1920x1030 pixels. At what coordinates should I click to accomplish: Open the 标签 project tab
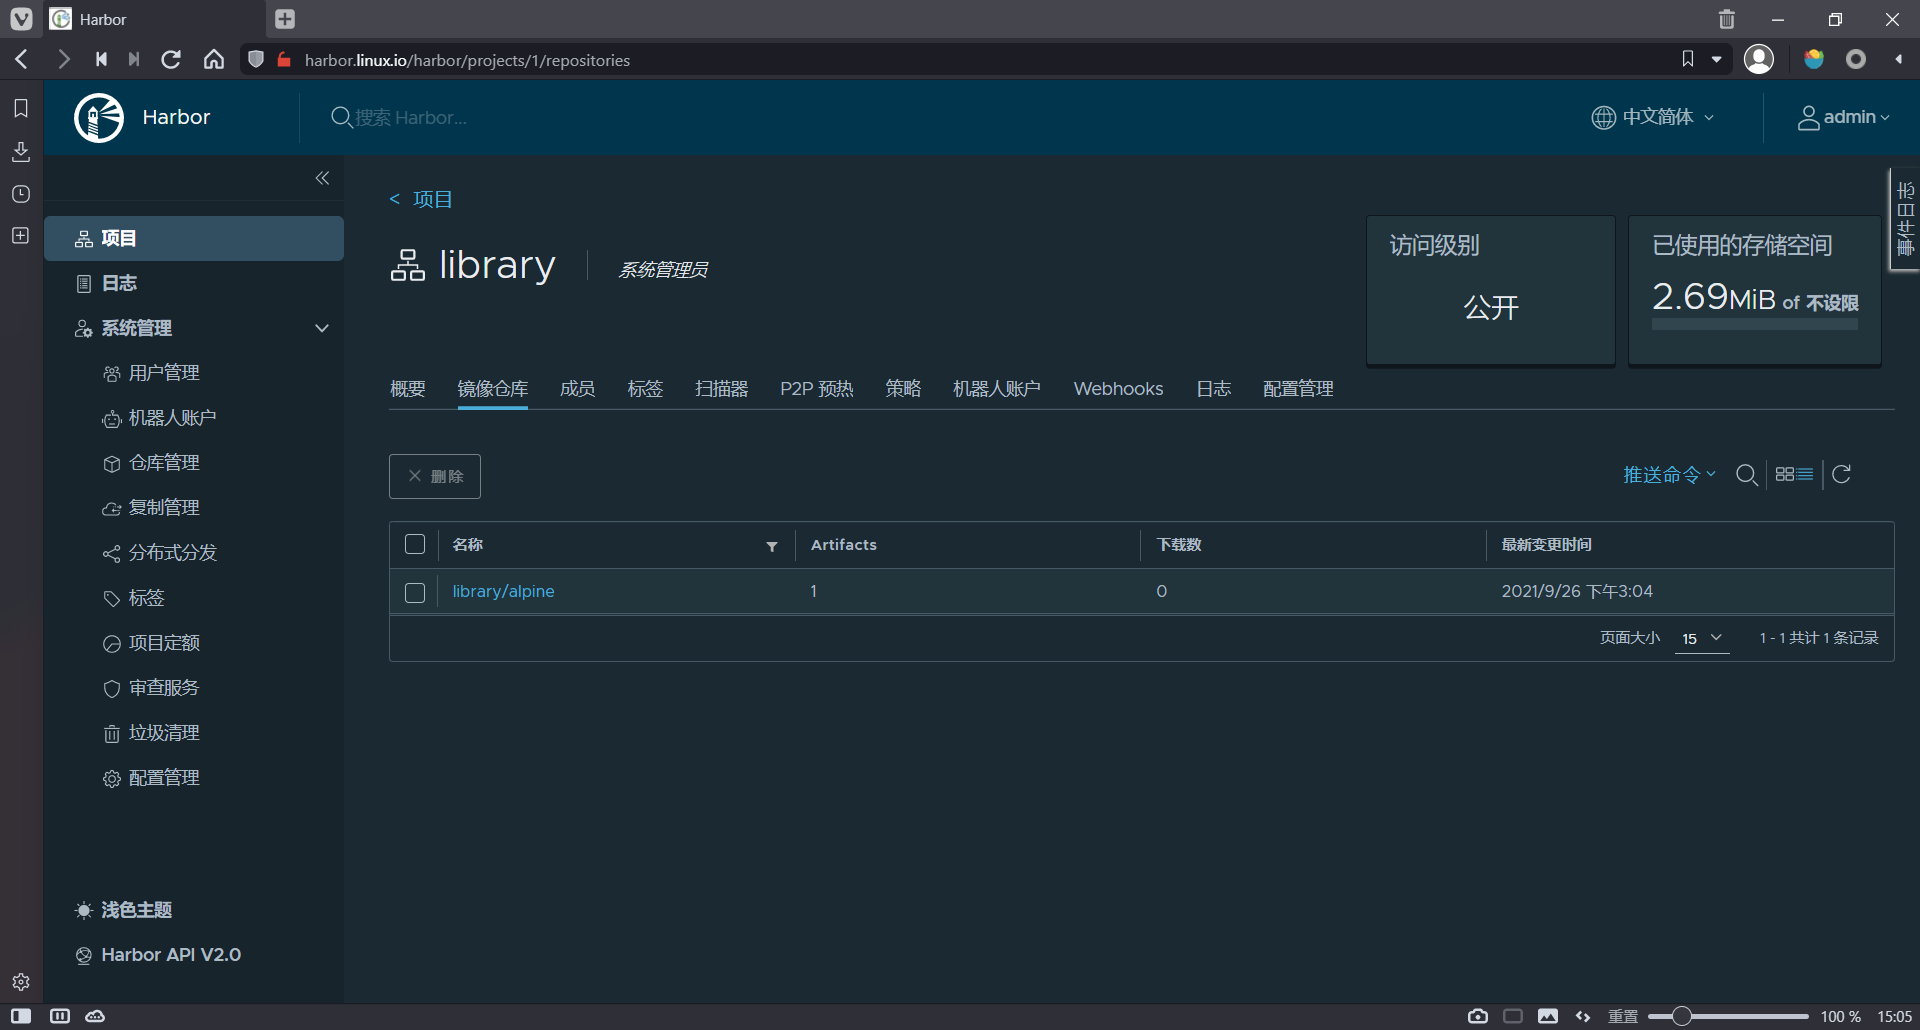coord(646,389)
